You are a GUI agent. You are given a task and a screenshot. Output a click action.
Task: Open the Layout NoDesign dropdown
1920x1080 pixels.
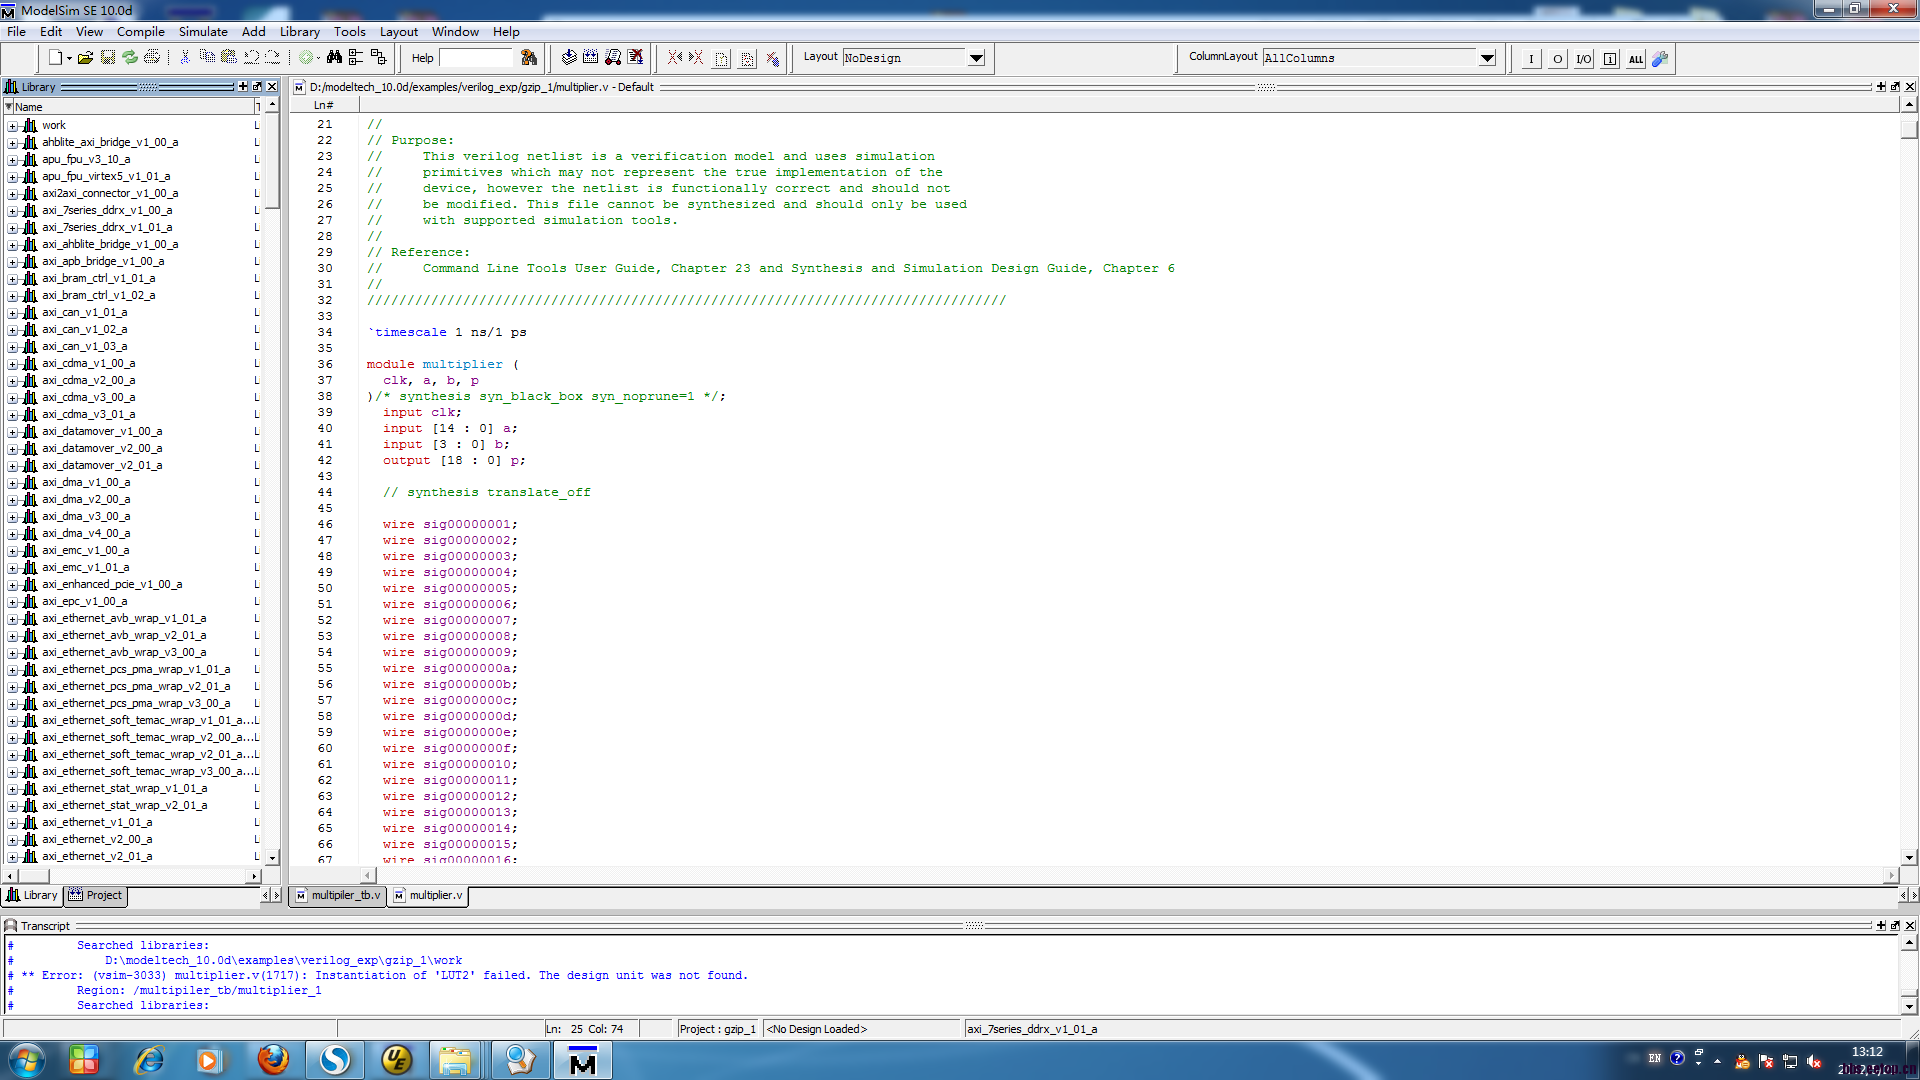pos(976,58)
